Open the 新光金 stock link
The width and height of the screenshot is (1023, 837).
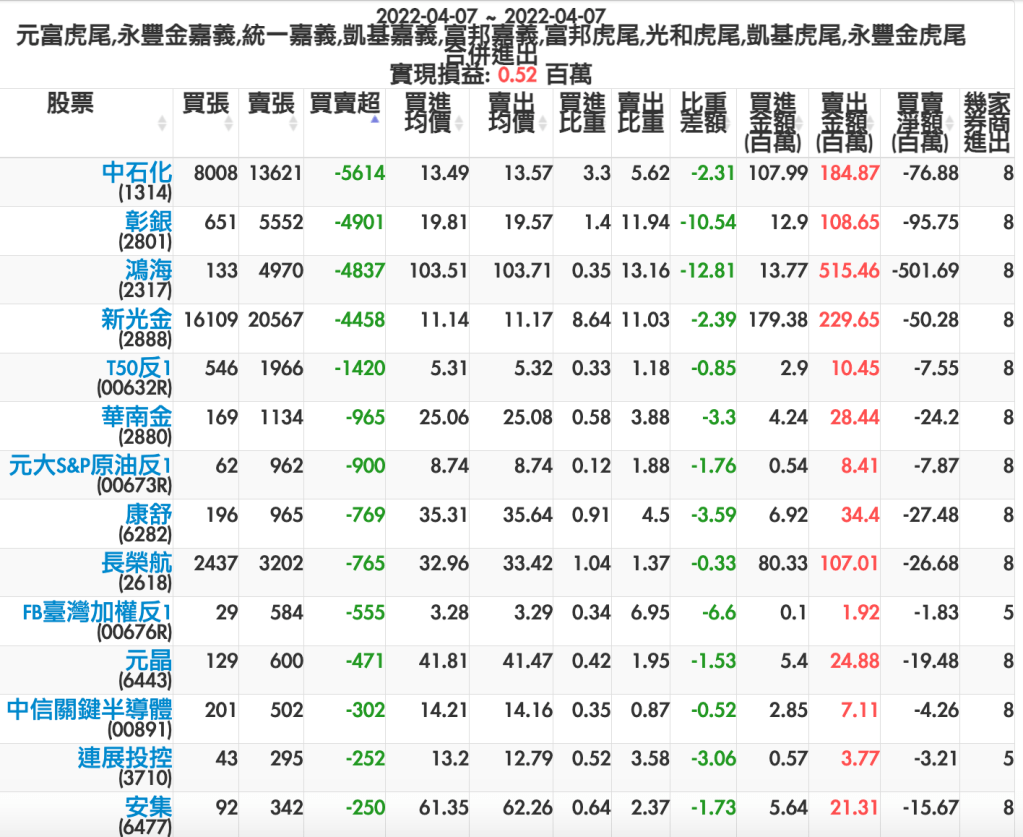137,319
